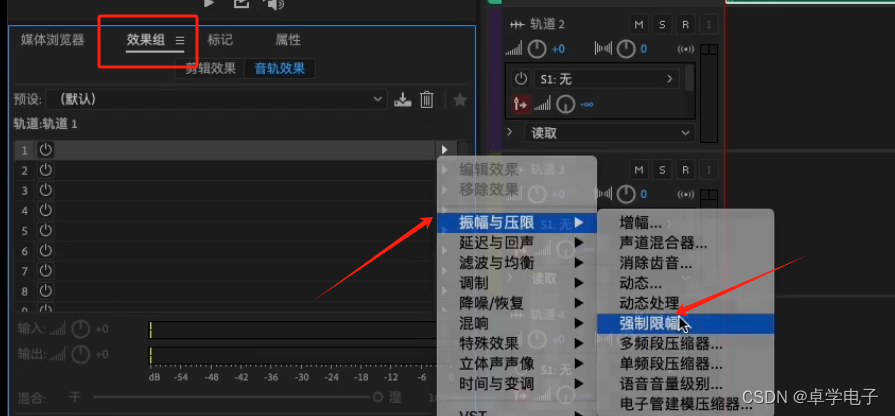895x416 pixels.
Task: Open the 振幅与压限 submenu
Action: coord(517,223)
